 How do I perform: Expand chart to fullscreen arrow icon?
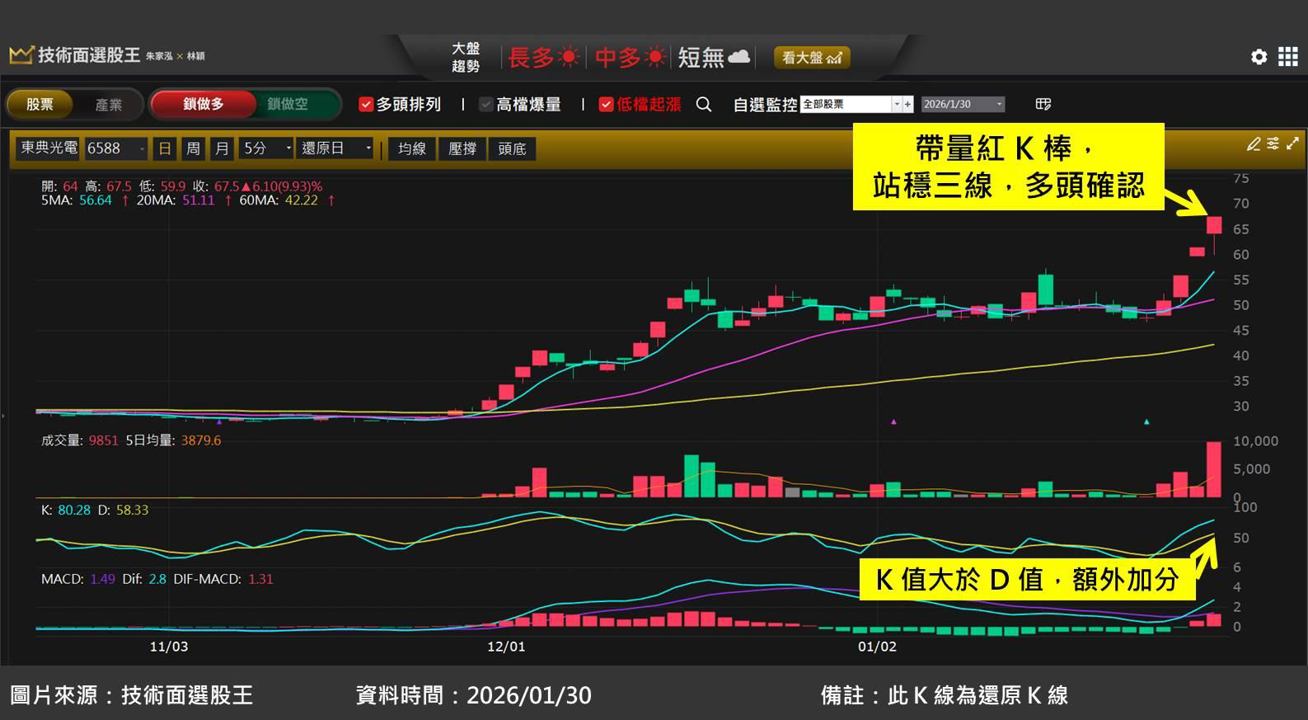(x=1293, y=144)
